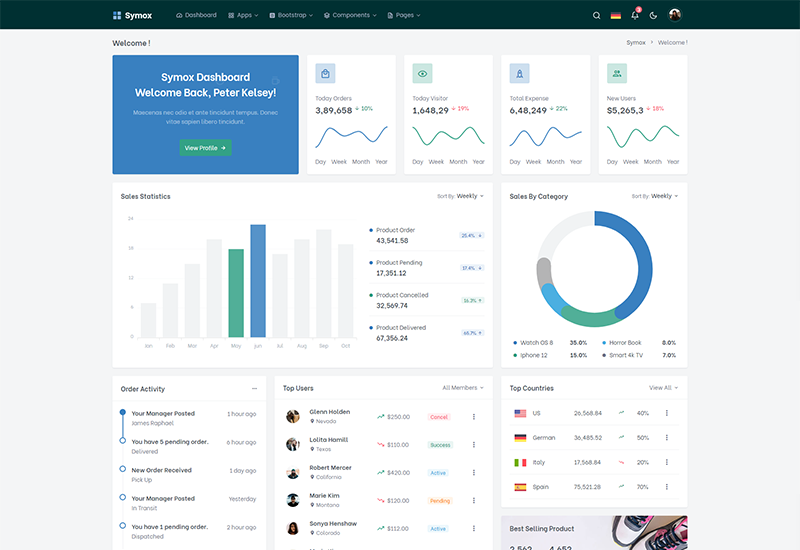Screen dimensions: 800x550
Task: Click the Today Orders shopping bag icon
Action: click(325, 73)
